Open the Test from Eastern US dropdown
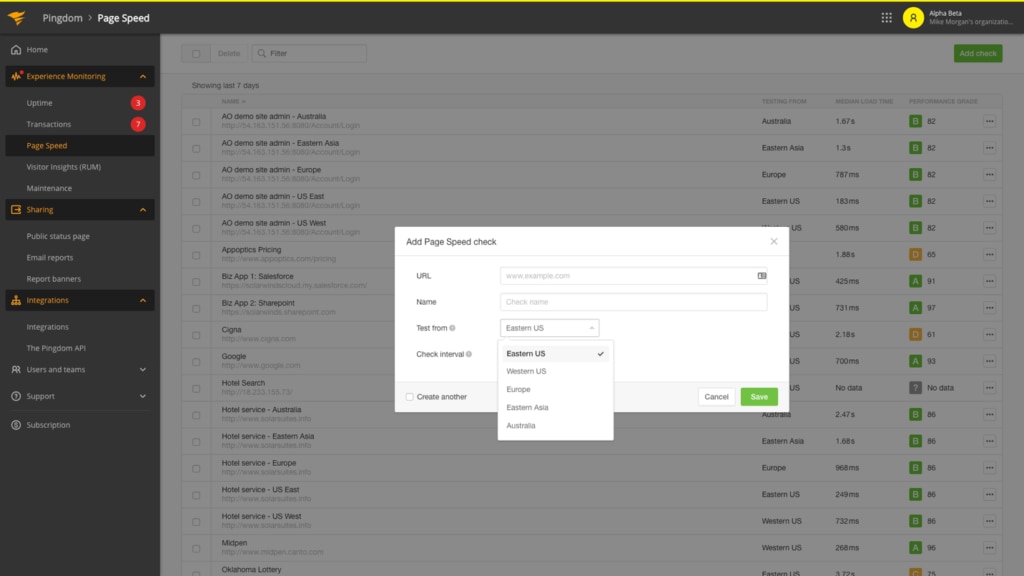The width and height of the screenshot is (1024, 576). coord(549,328)
